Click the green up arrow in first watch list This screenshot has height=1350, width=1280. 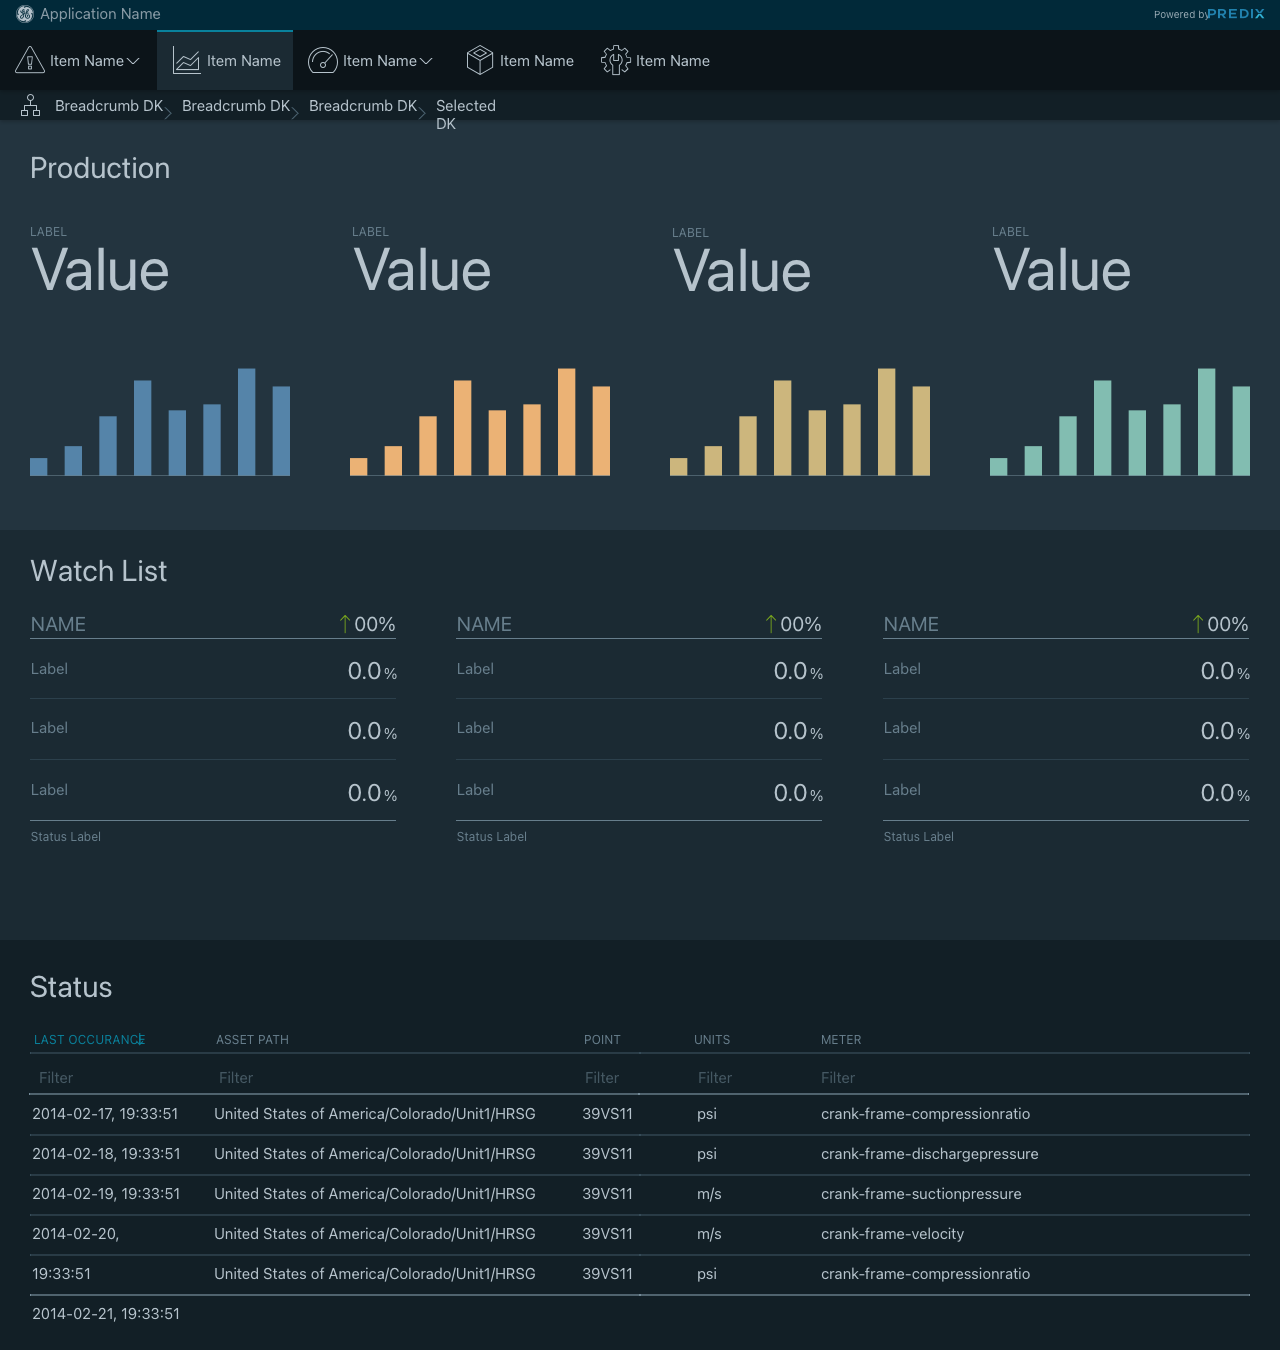point(345,624)
